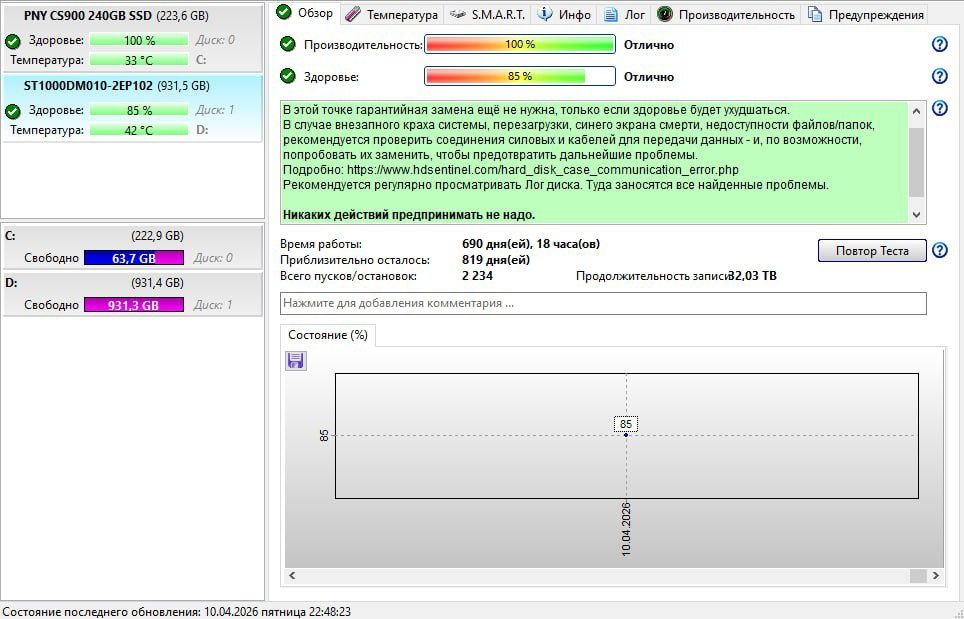The image size is (964, 619).
Task: Click the Продолжительность записи value 2,03 TB
Action: click(753, 276)
